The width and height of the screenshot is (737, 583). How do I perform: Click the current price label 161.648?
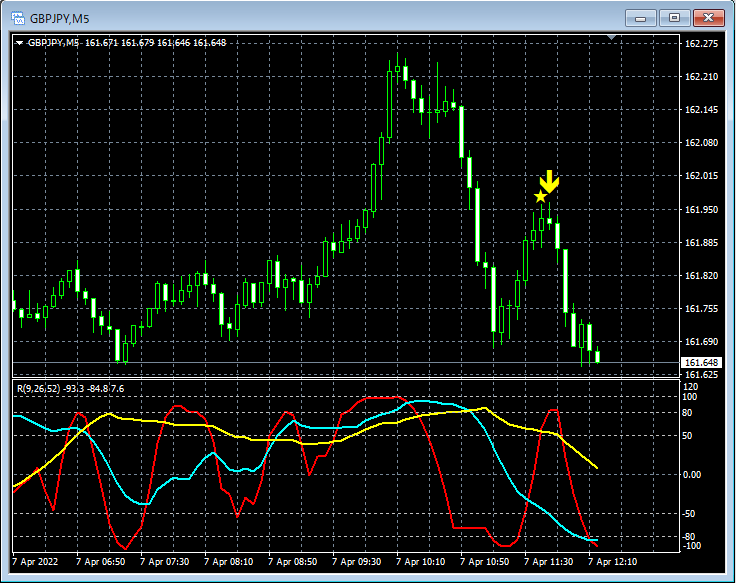click(701, 362)
